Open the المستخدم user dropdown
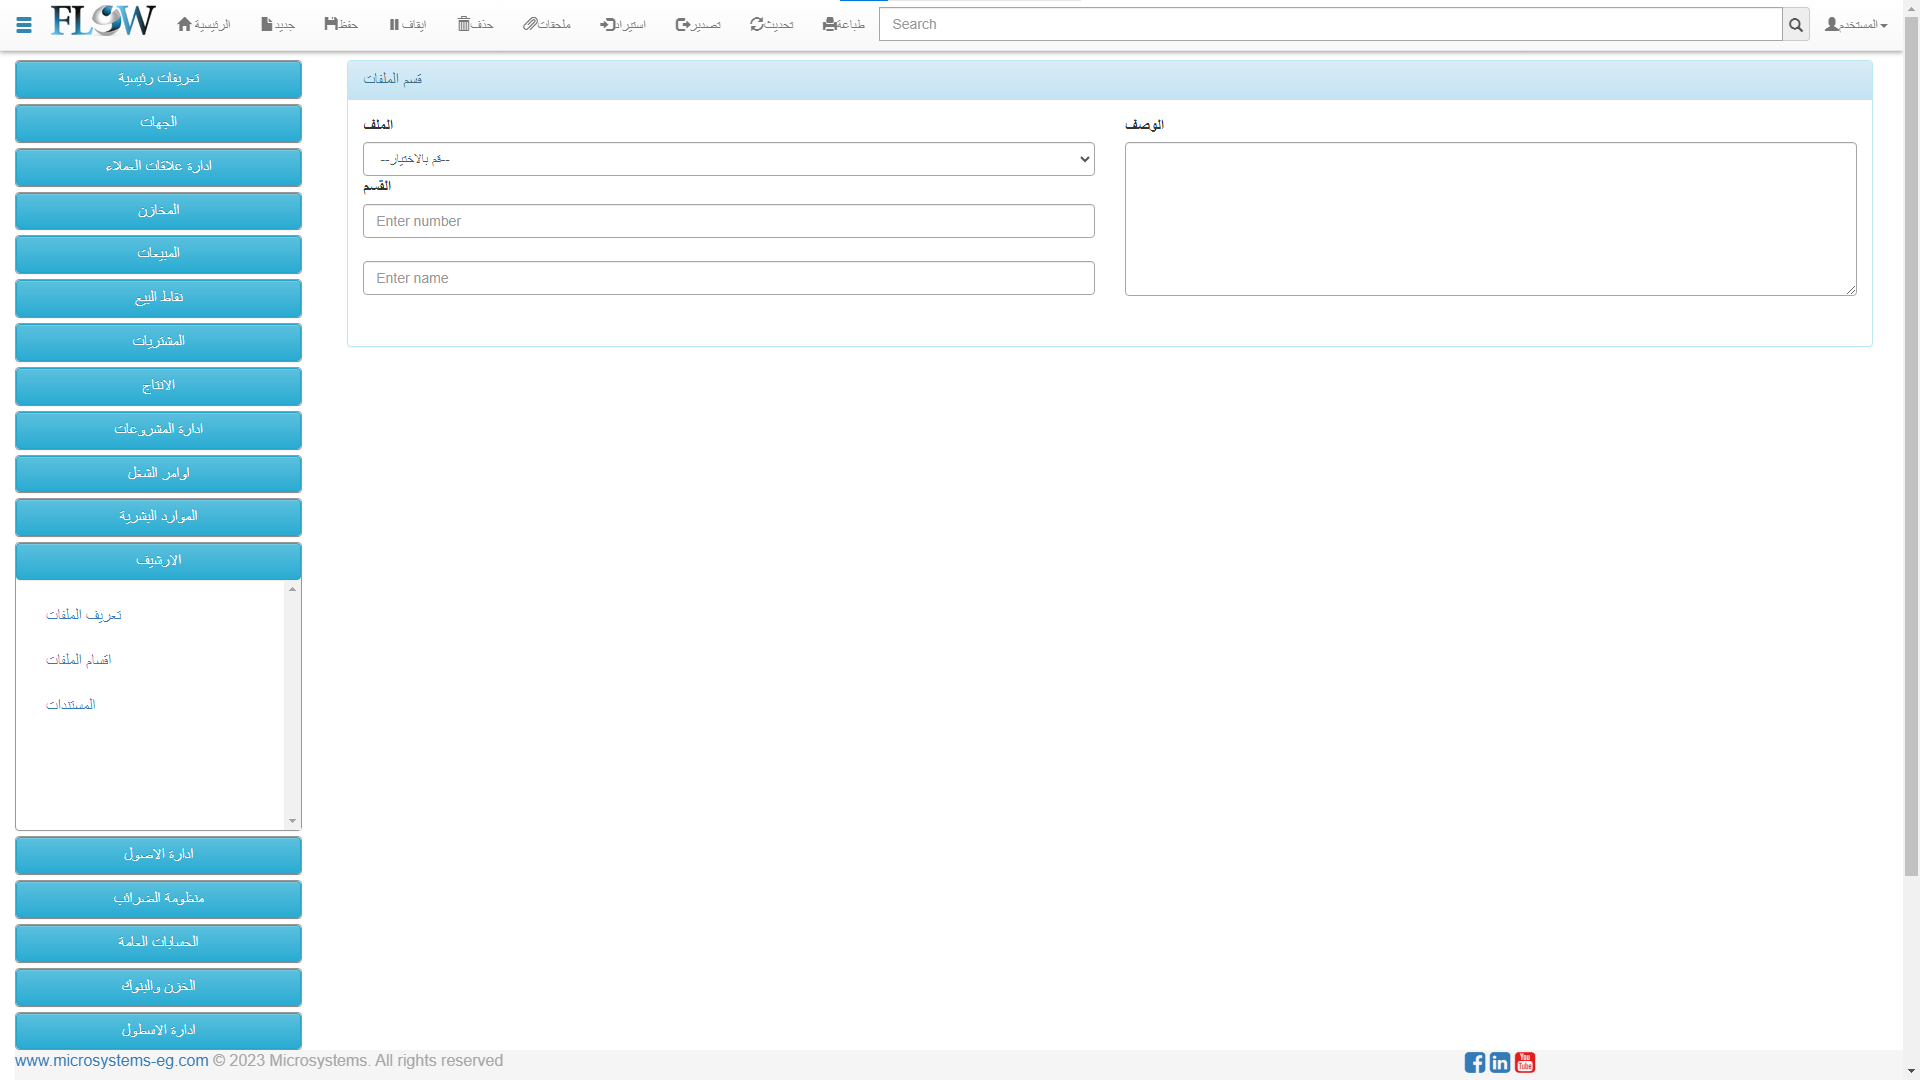The image size is (1920, 1080). [1856, 24]
